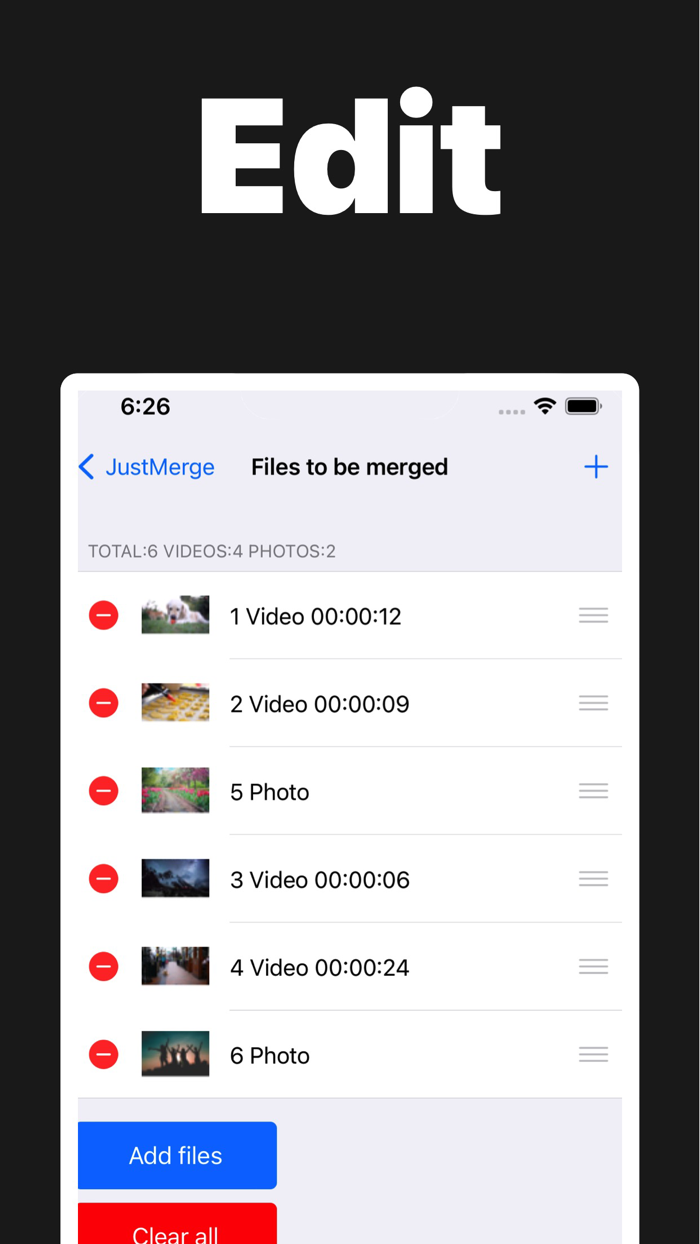
Task: Tap the reorder handle for 5 Photo
Action: 593,791
